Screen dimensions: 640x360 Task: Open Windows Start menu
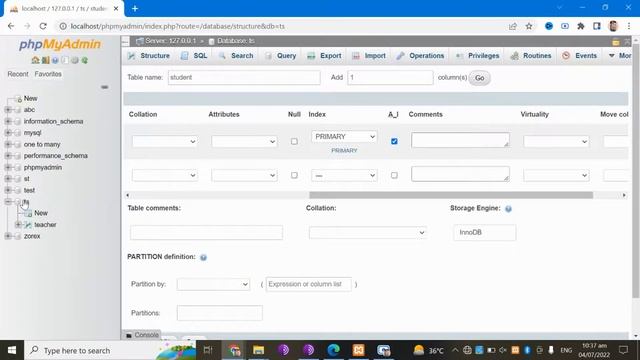click(12, 350)
